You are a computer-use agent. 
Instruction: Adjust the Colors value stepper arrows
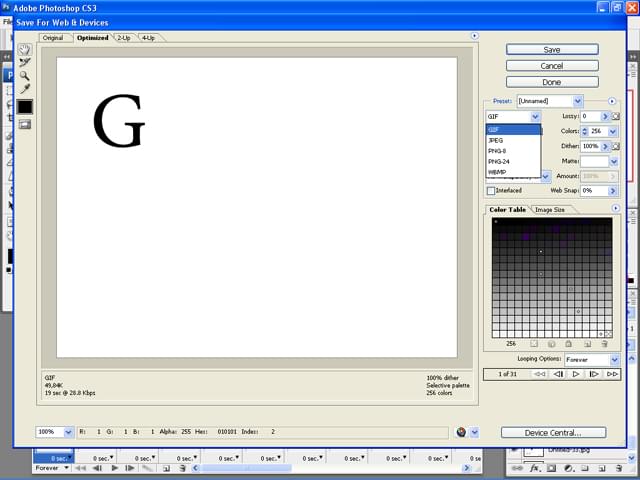tap(584, 131)
